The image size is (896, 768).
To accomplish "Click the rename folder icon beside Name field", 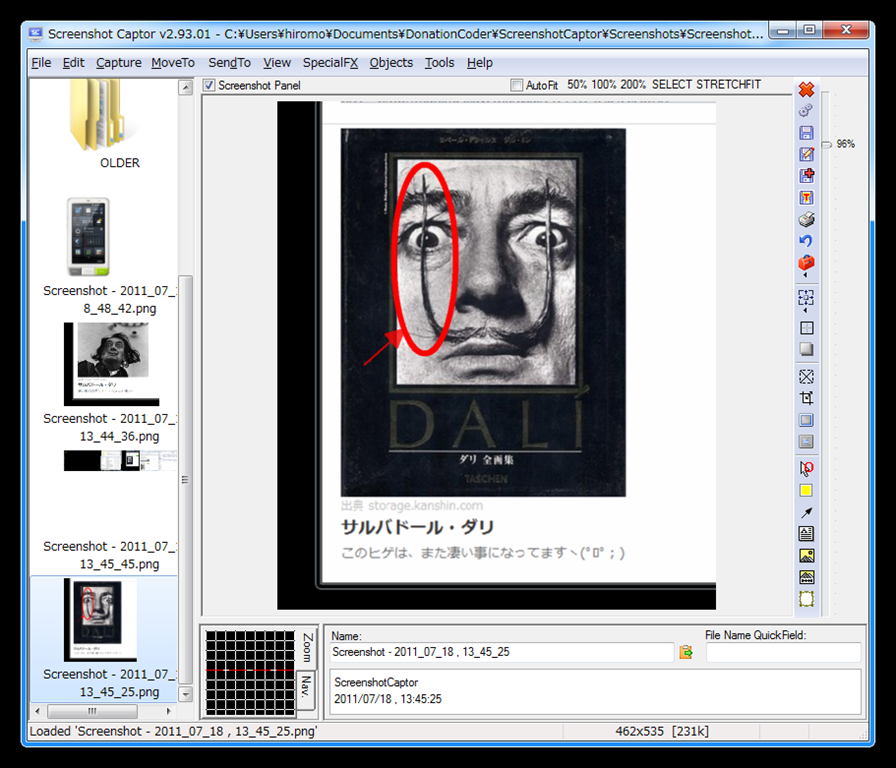I will (x=686, y=652).
